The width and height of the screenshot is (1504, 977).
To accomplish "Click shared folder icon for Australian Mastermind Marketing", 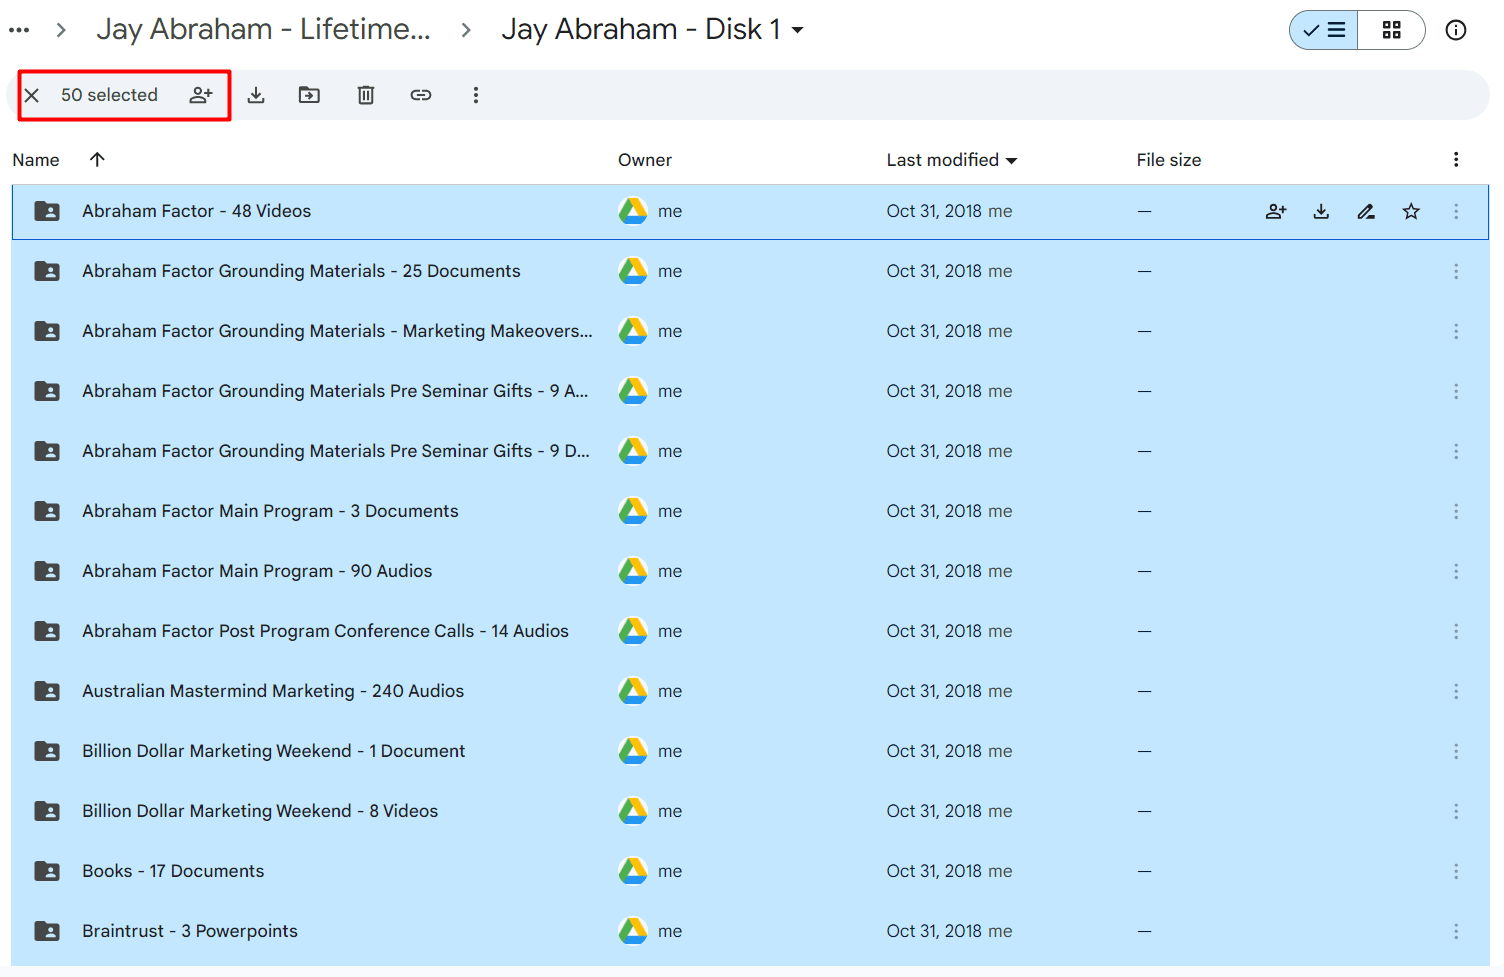I will [47, 691].
